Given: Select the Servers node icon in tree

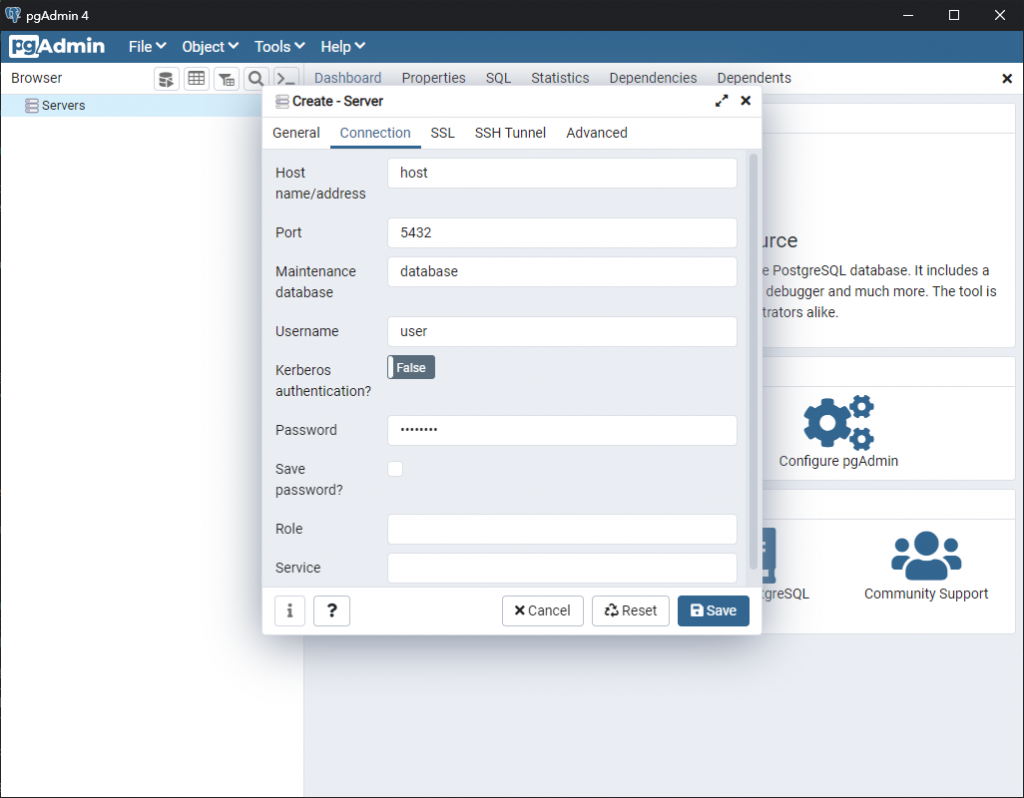Looking at the screenshot, I should point(31,105).
